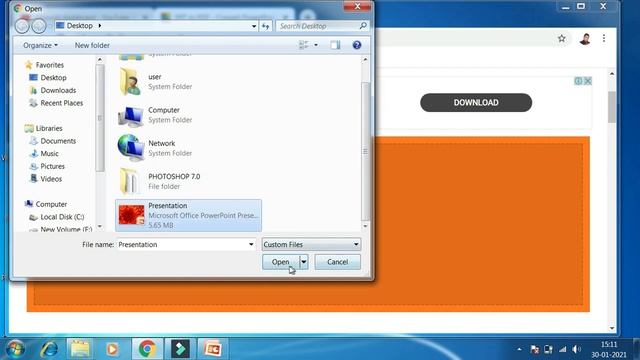Image resolution: width=640 pixels, height=360 pixels.
Task: Click the ad info icon
Action: [x=578, y=81]
